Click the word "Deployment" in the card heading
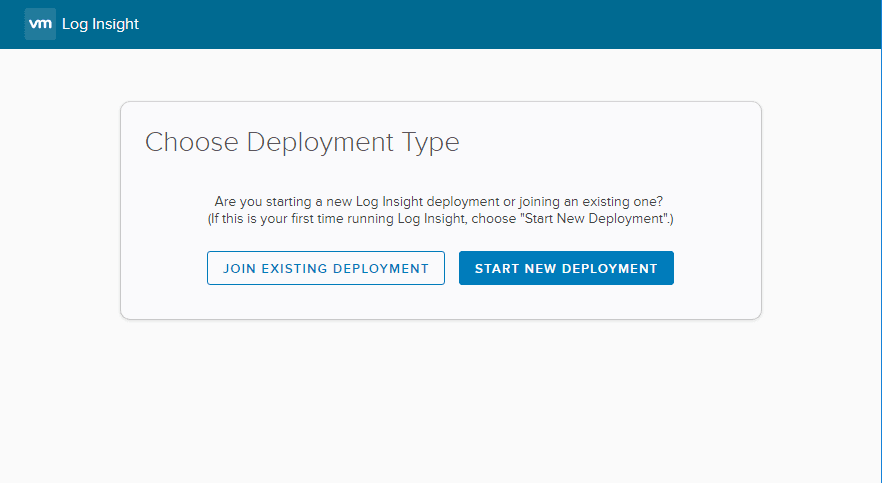 318,142
